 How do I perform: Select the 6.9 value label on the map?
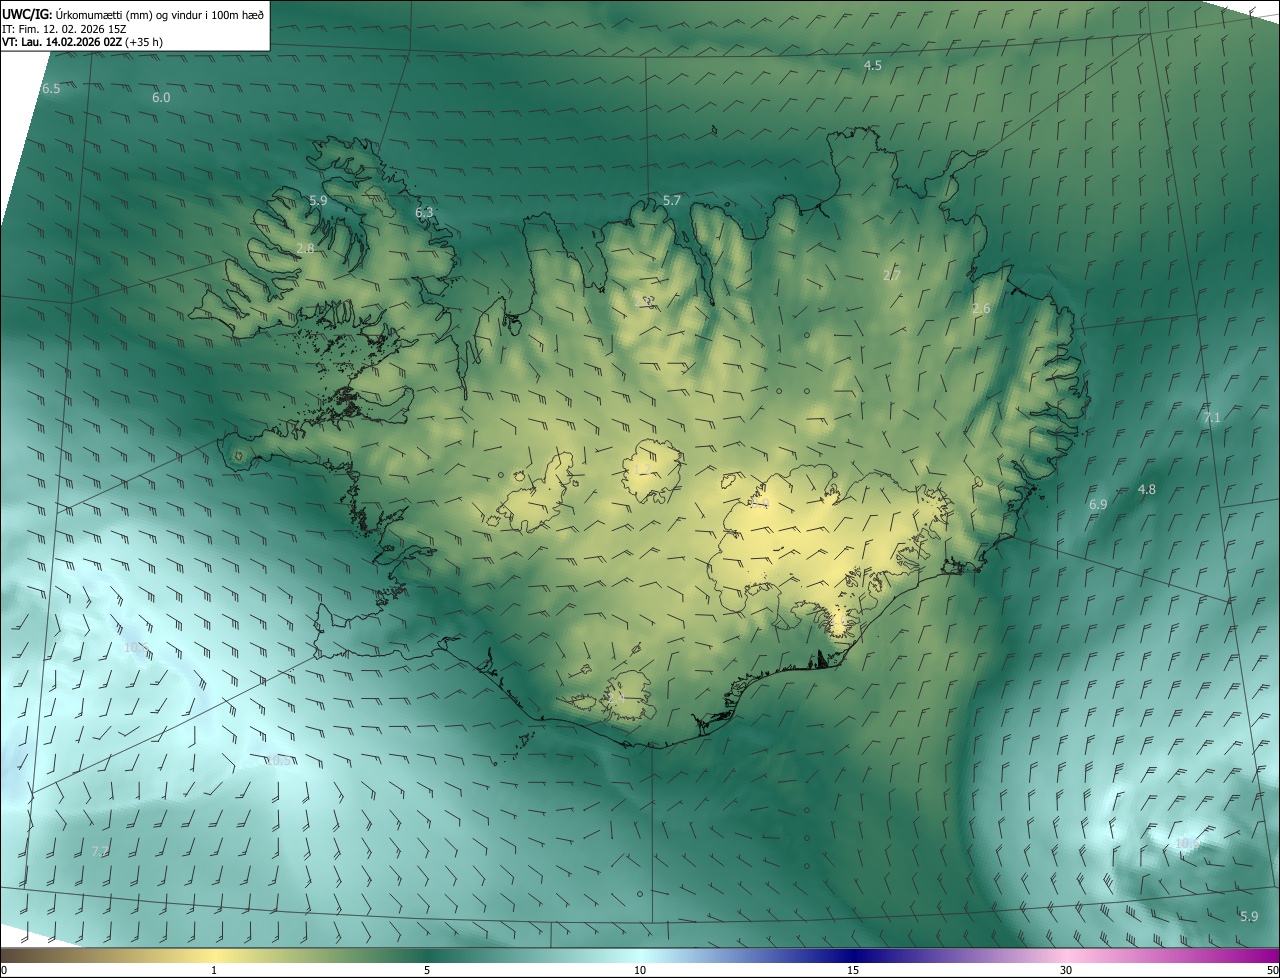1098,505
